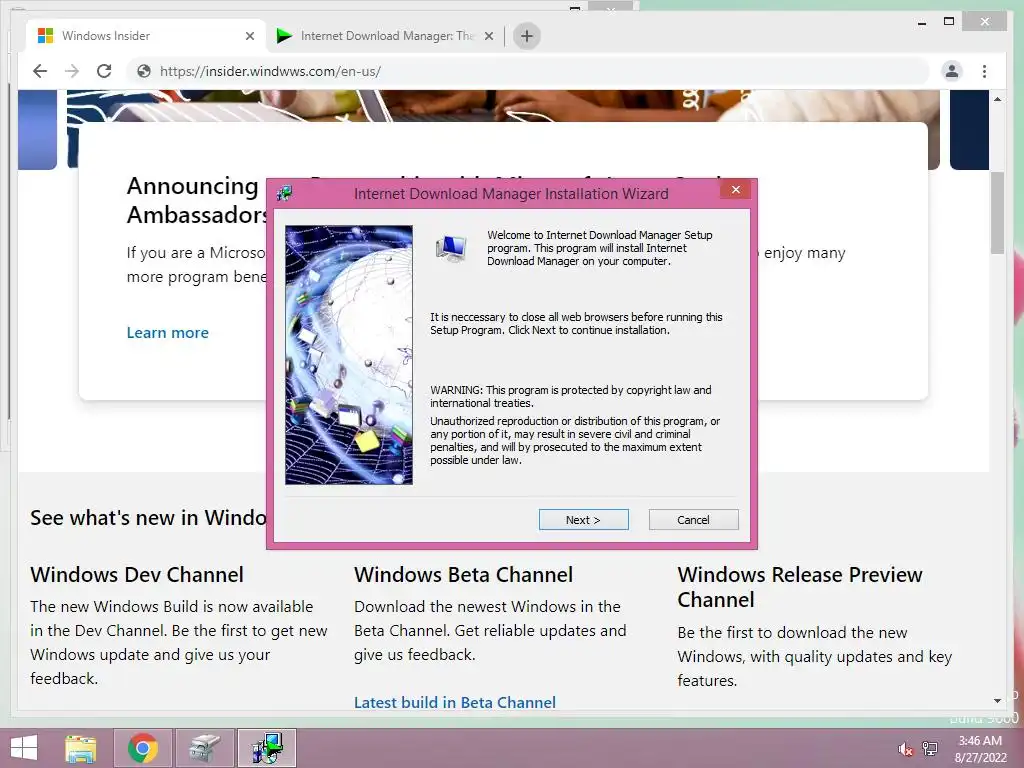Click the wizard title bar icon
This screenshot has height=768, width=1024.
285,193
